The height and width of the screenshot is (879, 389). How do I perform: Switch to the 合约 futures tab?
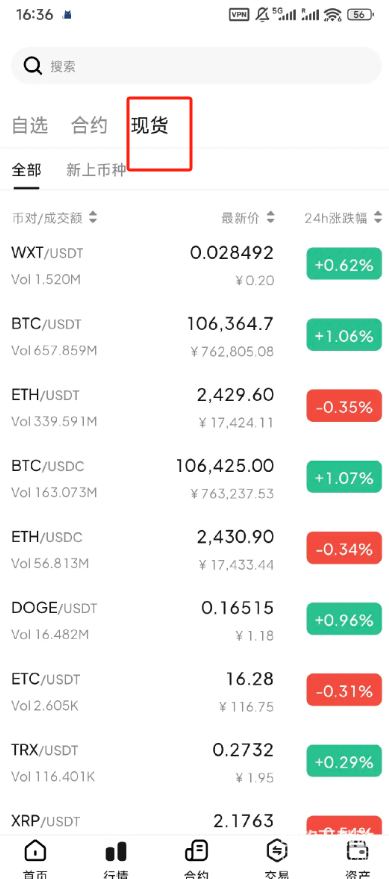point(89,126)
